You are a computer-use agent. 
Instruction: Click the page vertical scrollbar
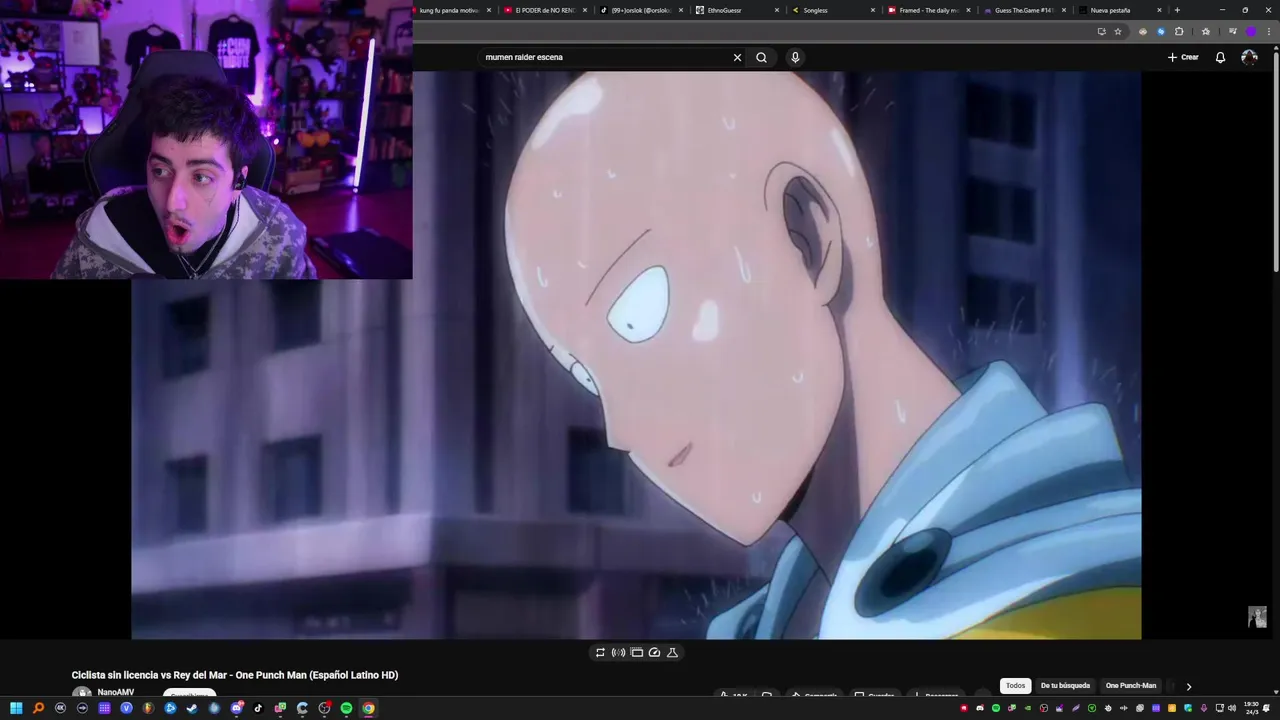[1275, 160]
